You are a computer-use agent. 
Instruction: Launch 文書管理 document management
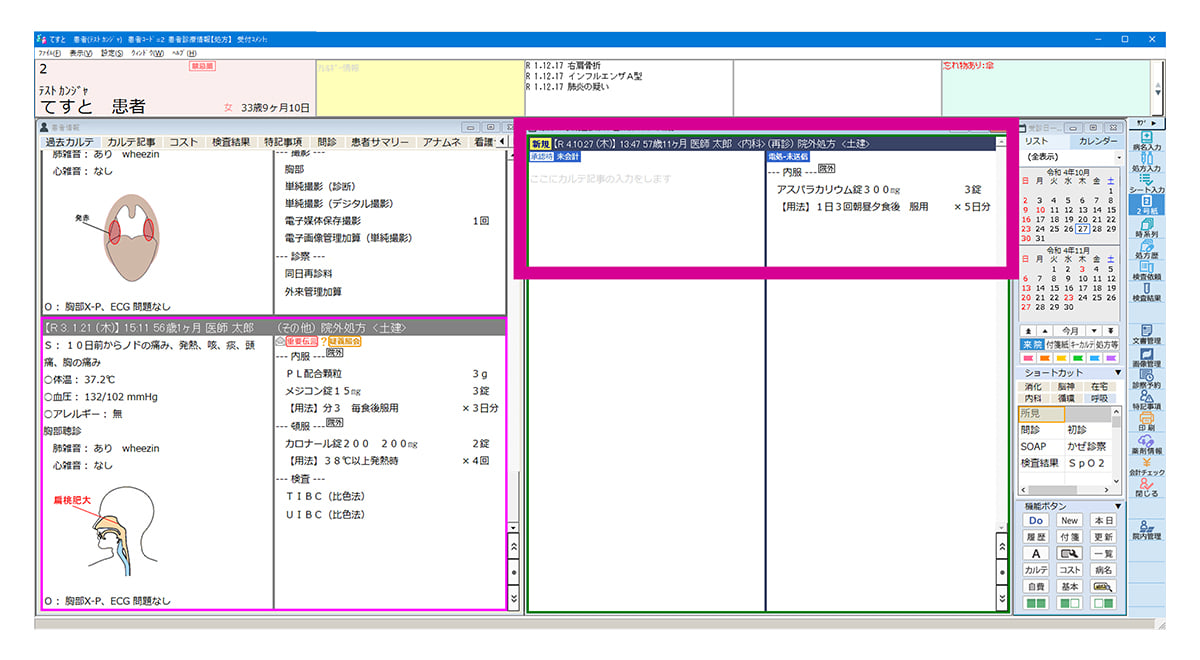1146,334
